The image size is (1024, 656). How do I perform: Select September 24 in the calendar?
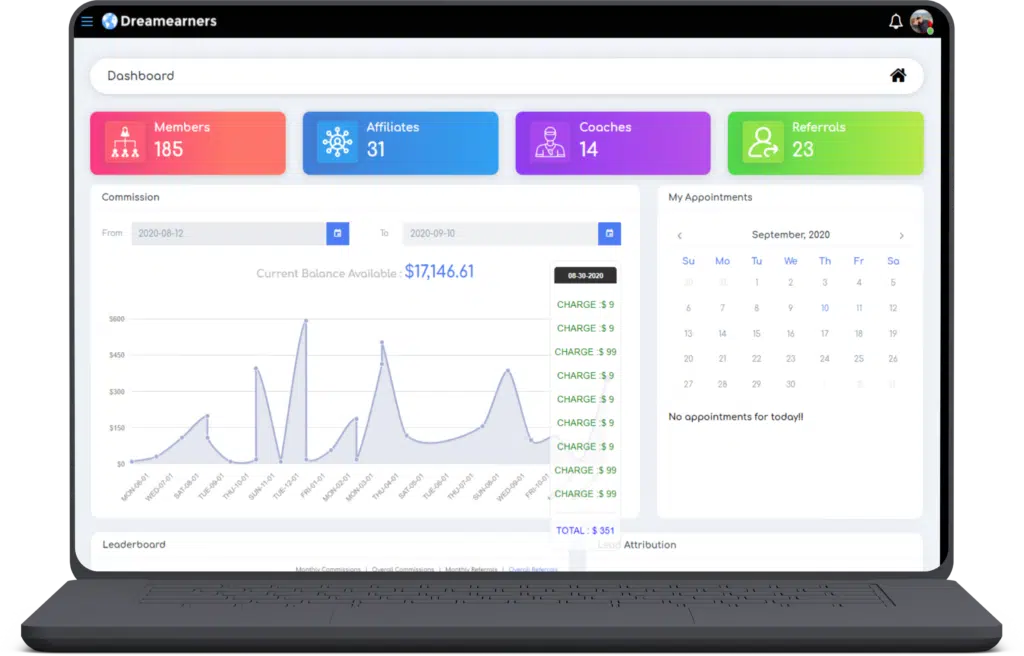click(x=825, y=359)
